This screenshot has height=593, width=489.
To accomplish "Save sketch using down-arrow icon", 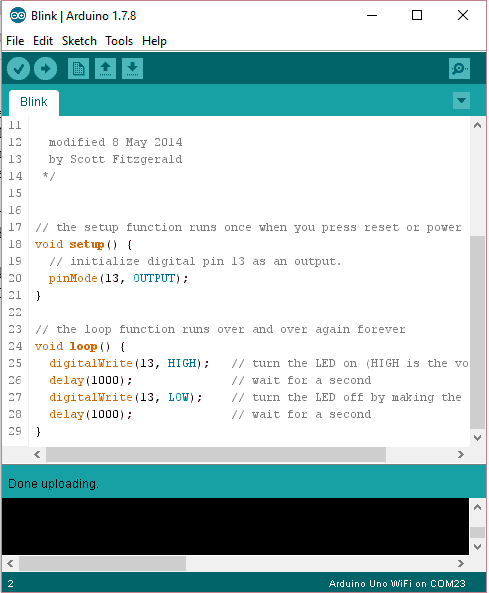I will (132, 69).
